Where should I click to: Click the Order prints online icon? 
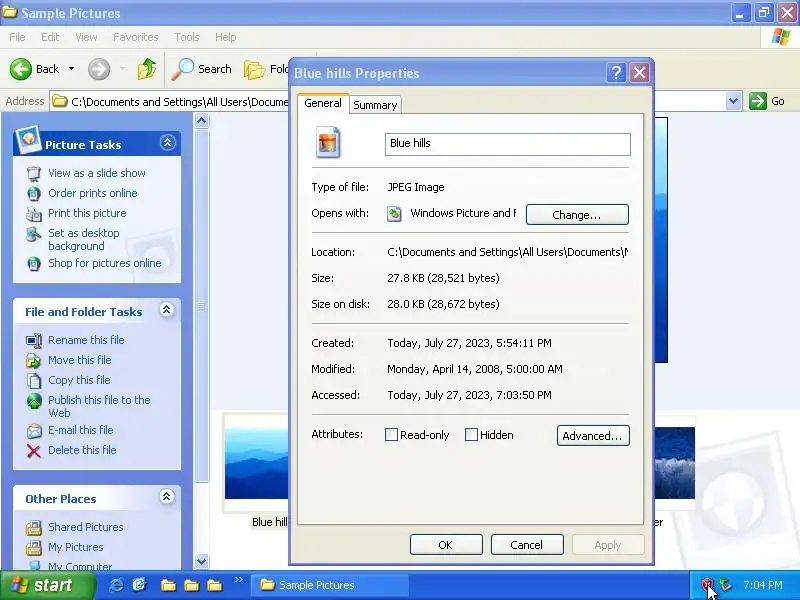[34, 193]
